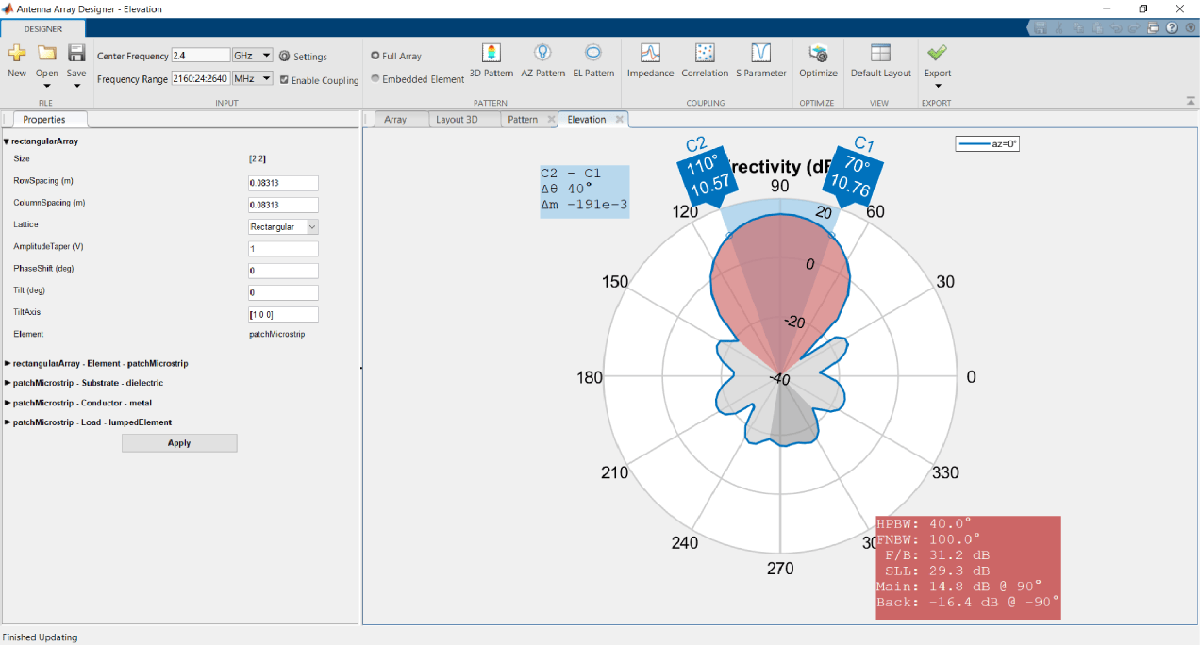
Task: Click the AmplitudeTaper value field
Action: tap(283, 248)
